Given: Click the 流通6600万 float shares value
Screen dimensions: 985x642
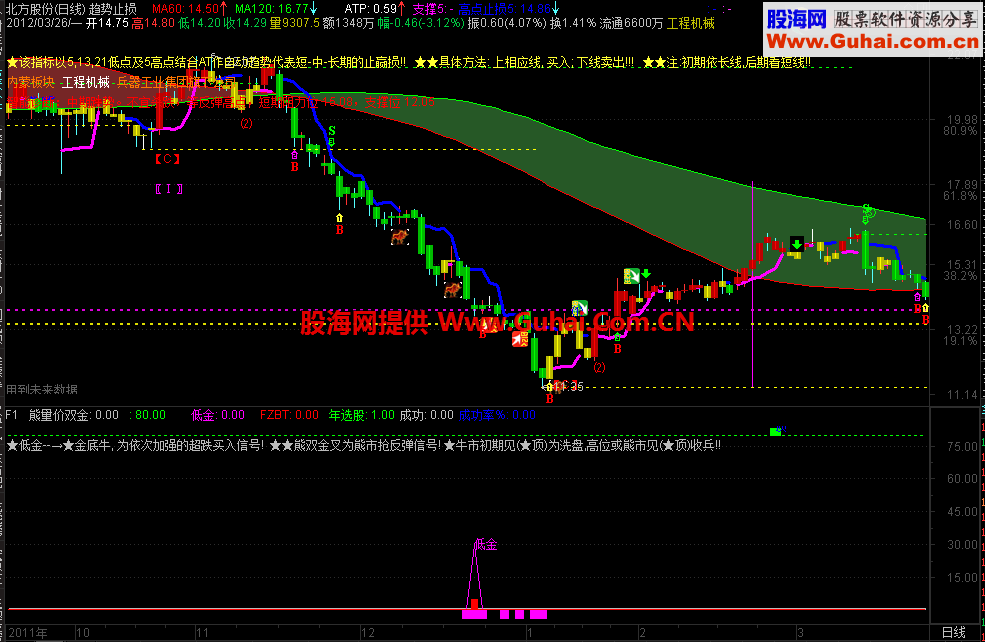Looking at the screenshot, I should (x=631, y=23).
